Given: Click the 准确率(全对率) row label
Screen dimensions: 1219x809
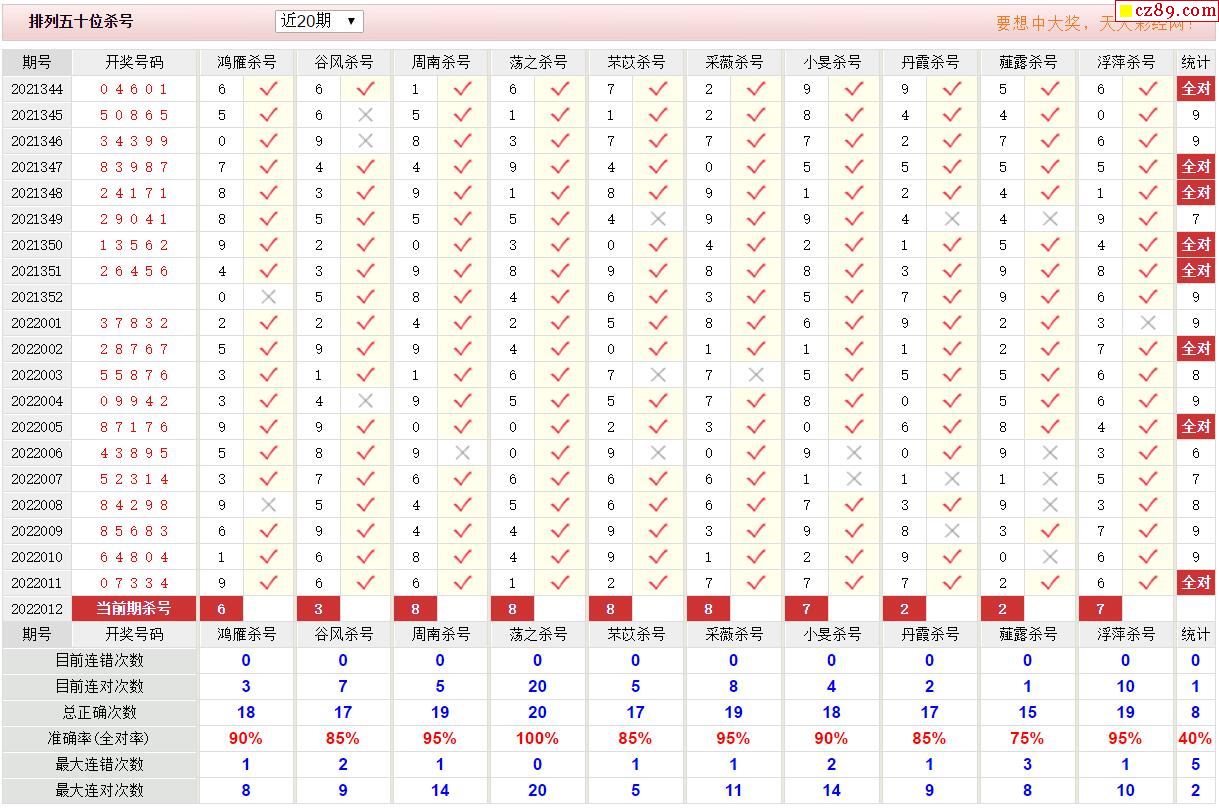Looking at the screenshot, I should tap(100, 738).
